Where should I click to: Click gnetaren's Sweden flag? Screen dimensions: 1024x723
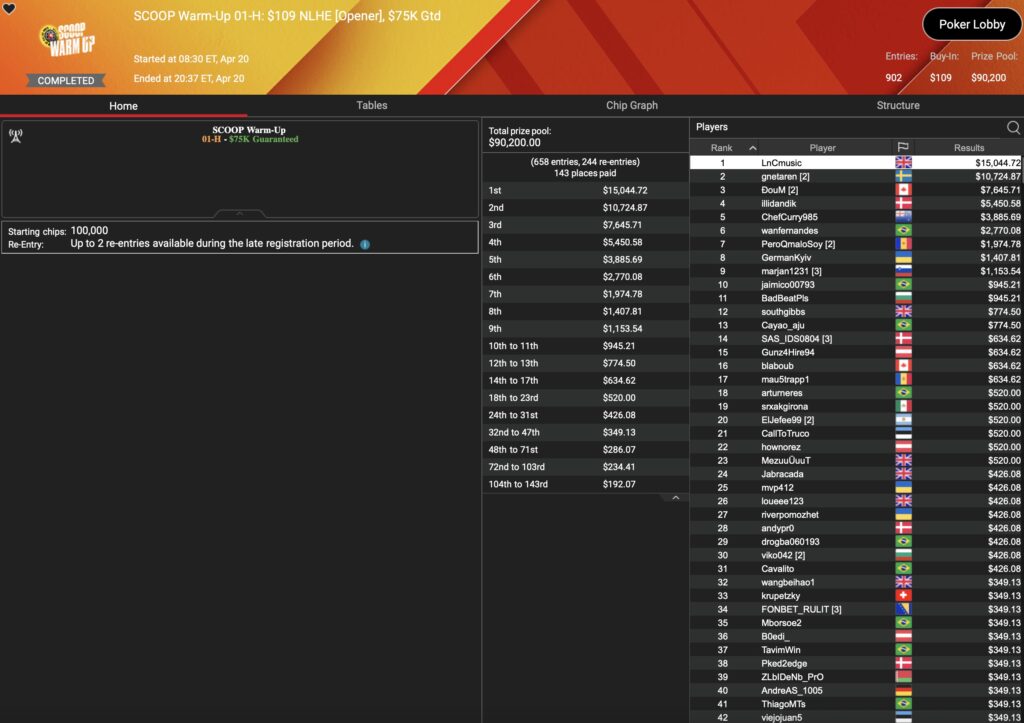(903, 176)
